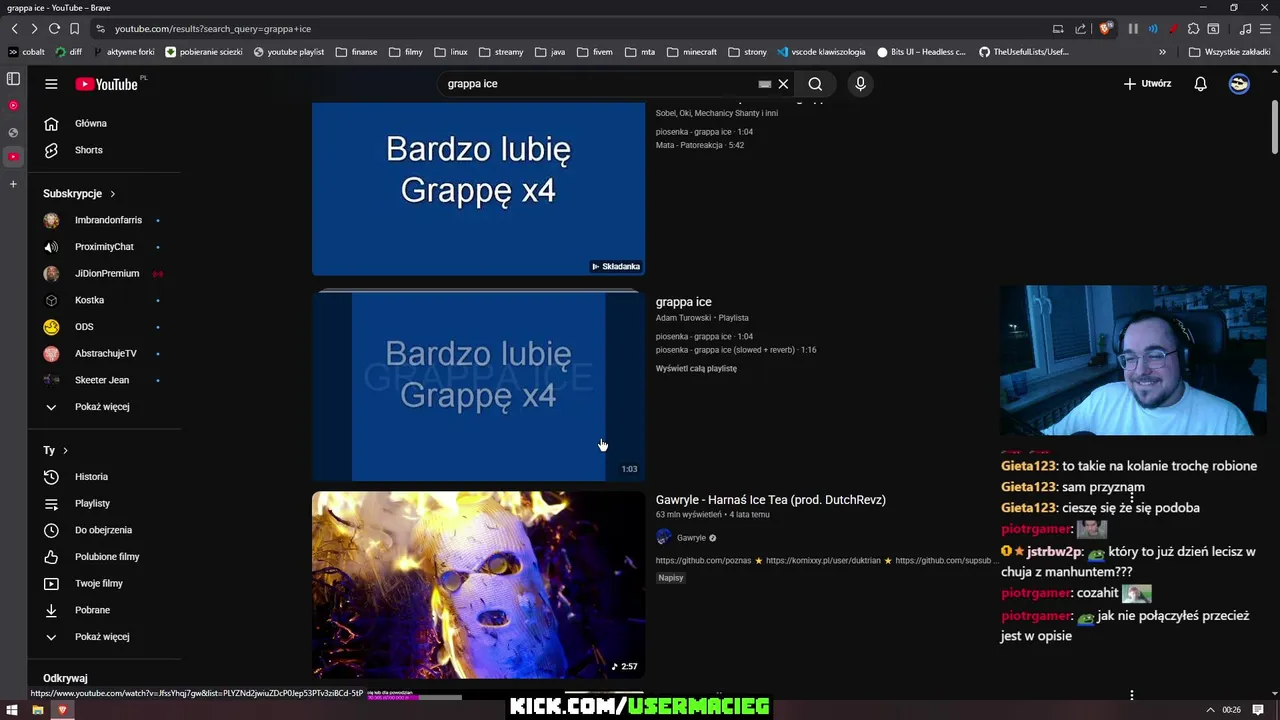Open Gawryle - Harnaś Ice Tea video title
Image resolution: width=1280 pixels, height=720 pixels.
tap(770, 500)
